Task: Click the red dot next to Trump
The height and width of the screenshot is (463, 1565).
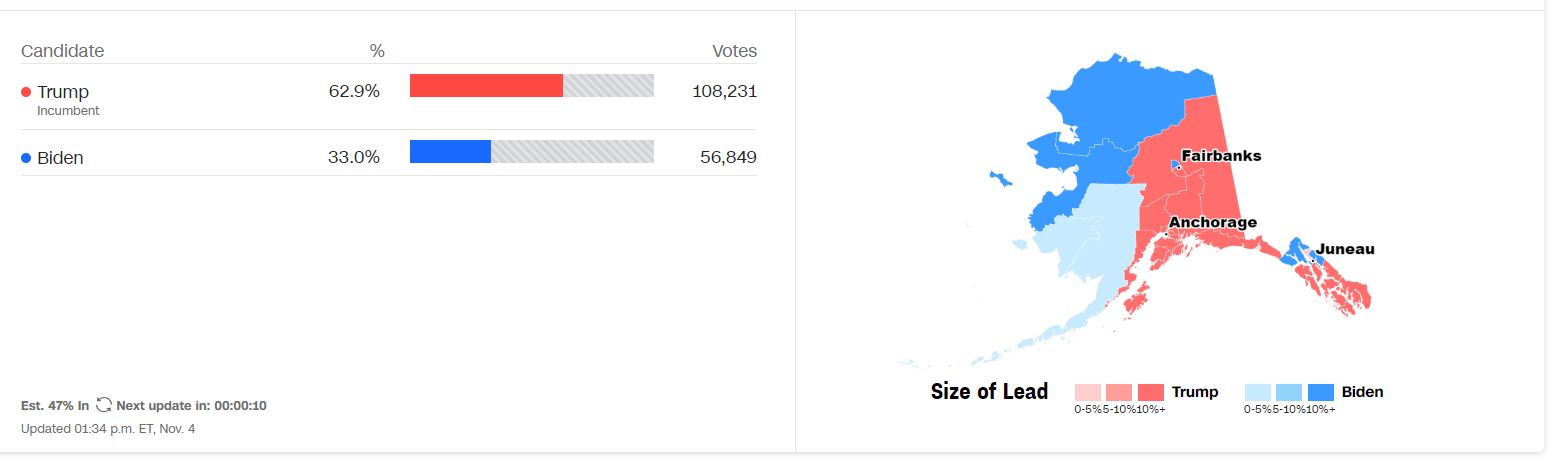Action: coord(26,92)
